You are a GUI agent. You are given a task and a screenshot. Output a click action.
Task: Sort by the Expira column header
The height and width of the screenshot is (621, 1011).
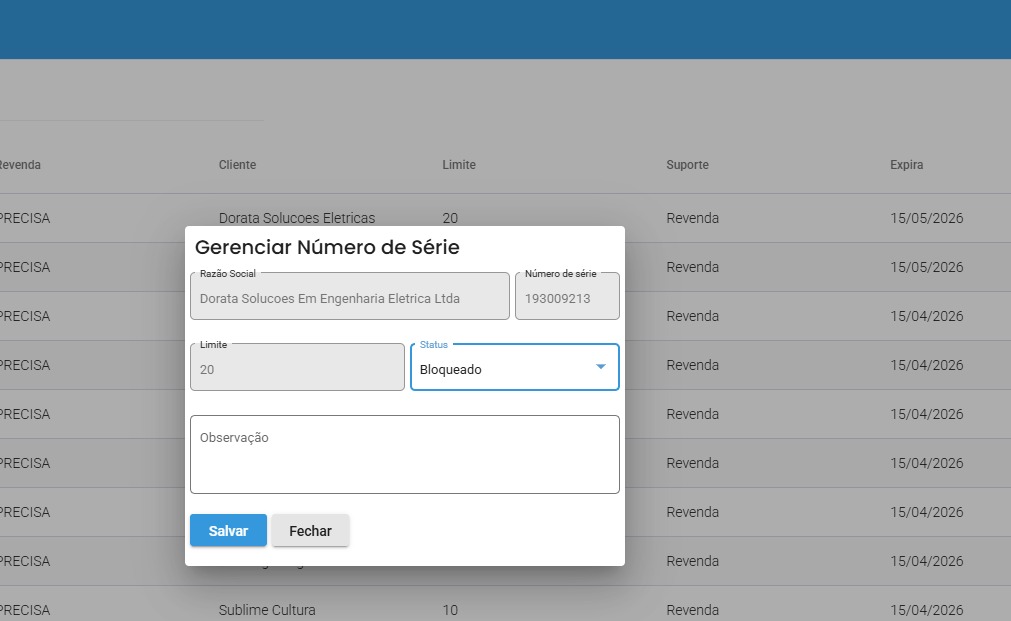coord(906,165)
